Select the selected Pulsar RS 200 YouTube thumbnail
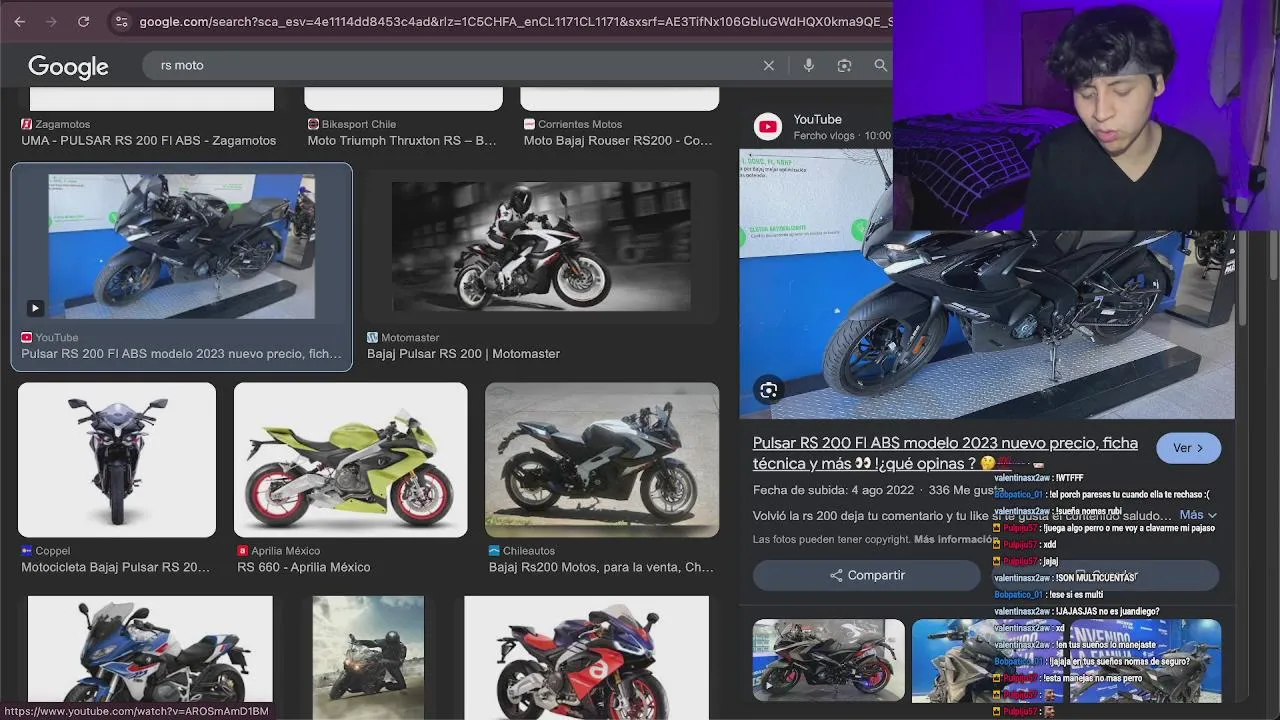This screenshot has width=1280, height=720. pyautogui.click(x=181, y=247)
